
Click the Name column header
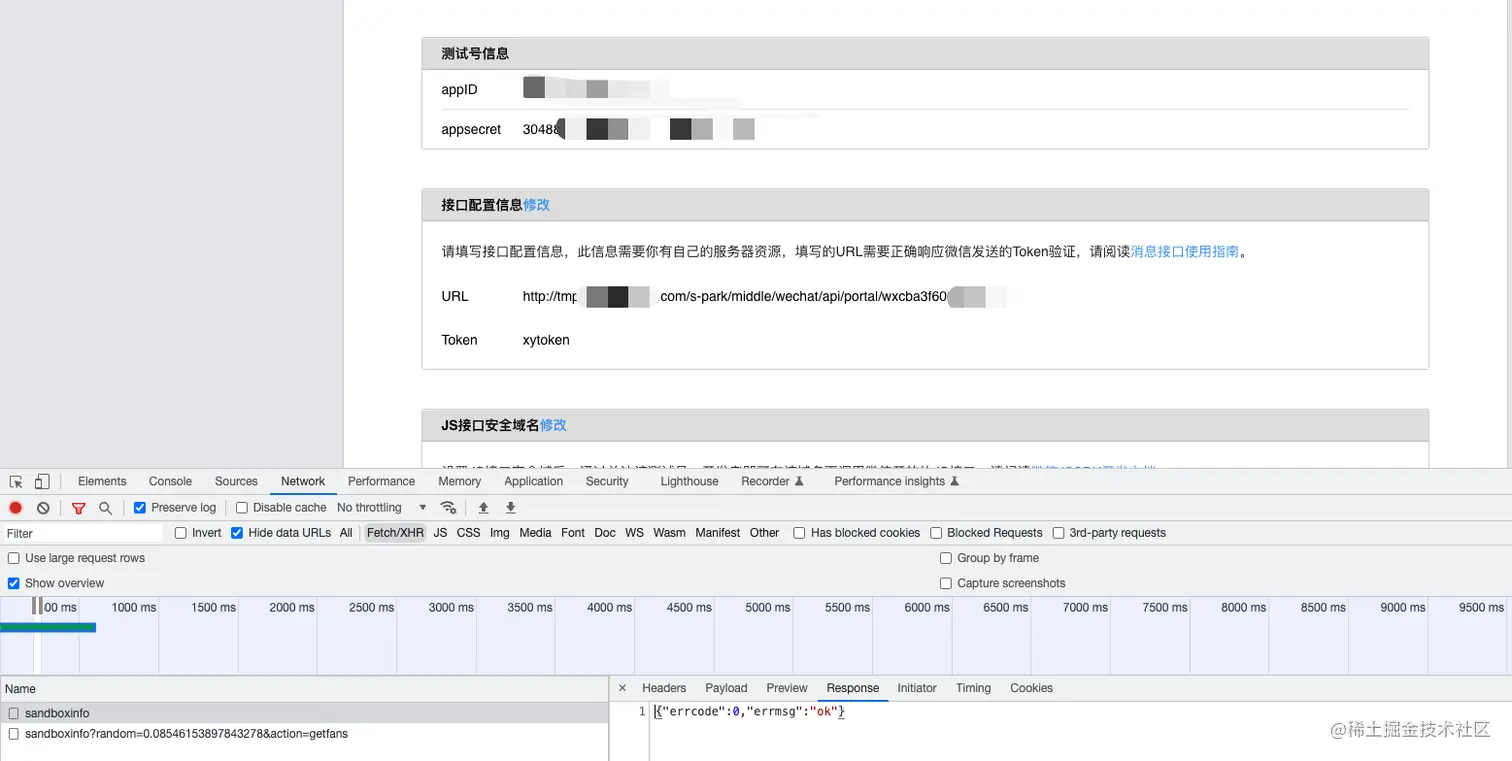(304, 689)
